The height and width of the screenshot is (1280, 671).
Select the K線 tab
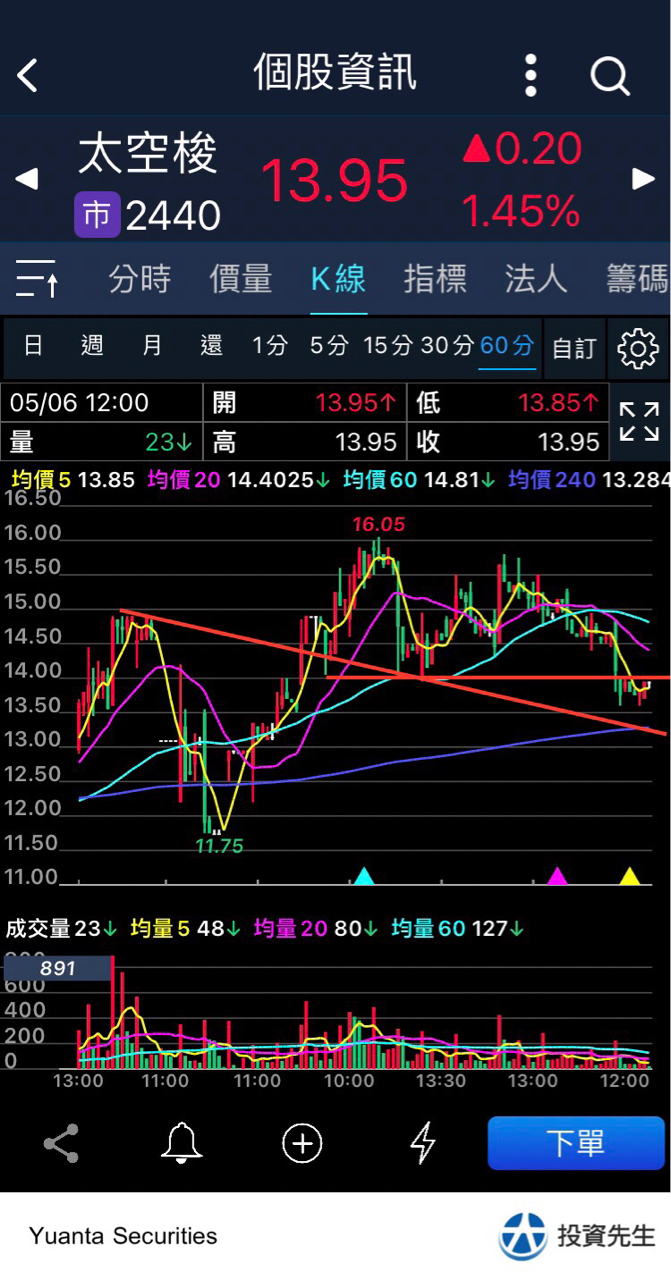[338, 279]
